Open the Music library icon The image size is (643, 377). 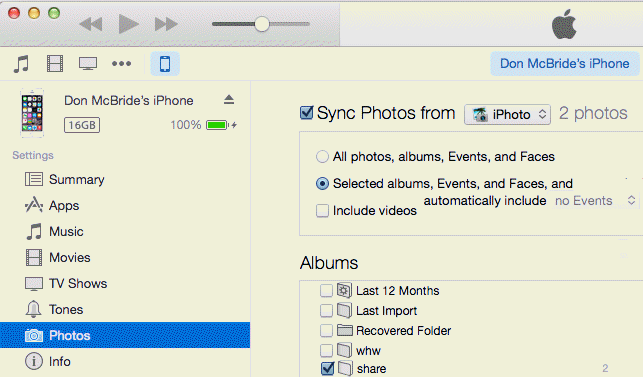click(21, 64)
